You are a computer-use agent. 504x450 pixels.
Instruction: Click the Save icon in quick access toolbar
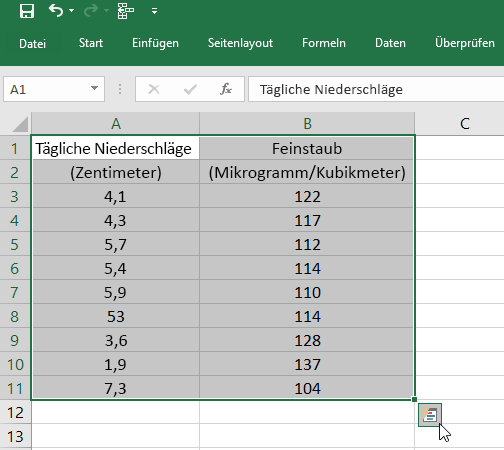tap(27, 11)
